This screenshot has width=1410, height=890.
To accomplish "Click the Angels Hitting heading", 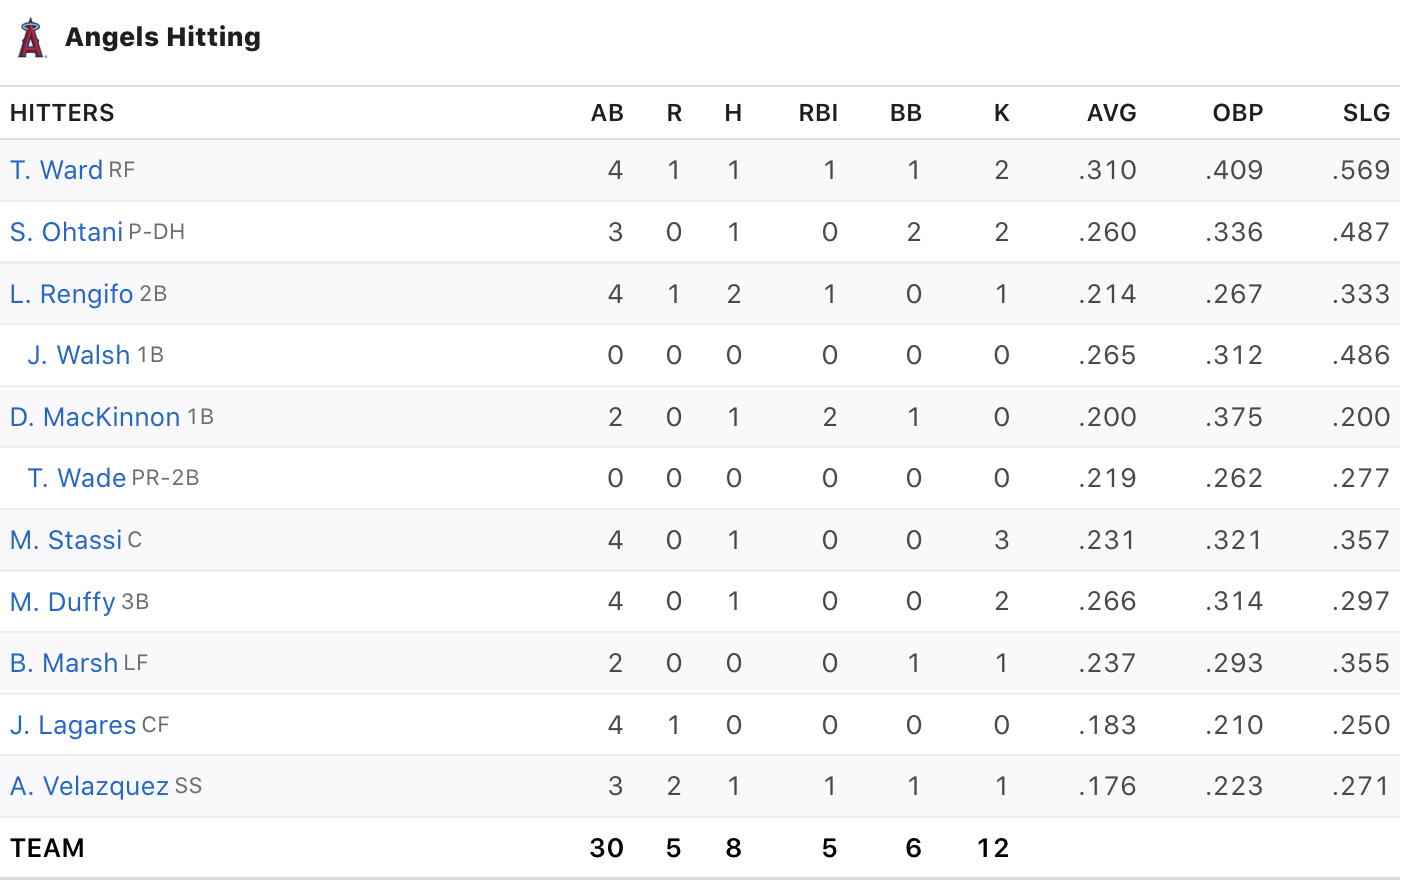I will 163,37.
